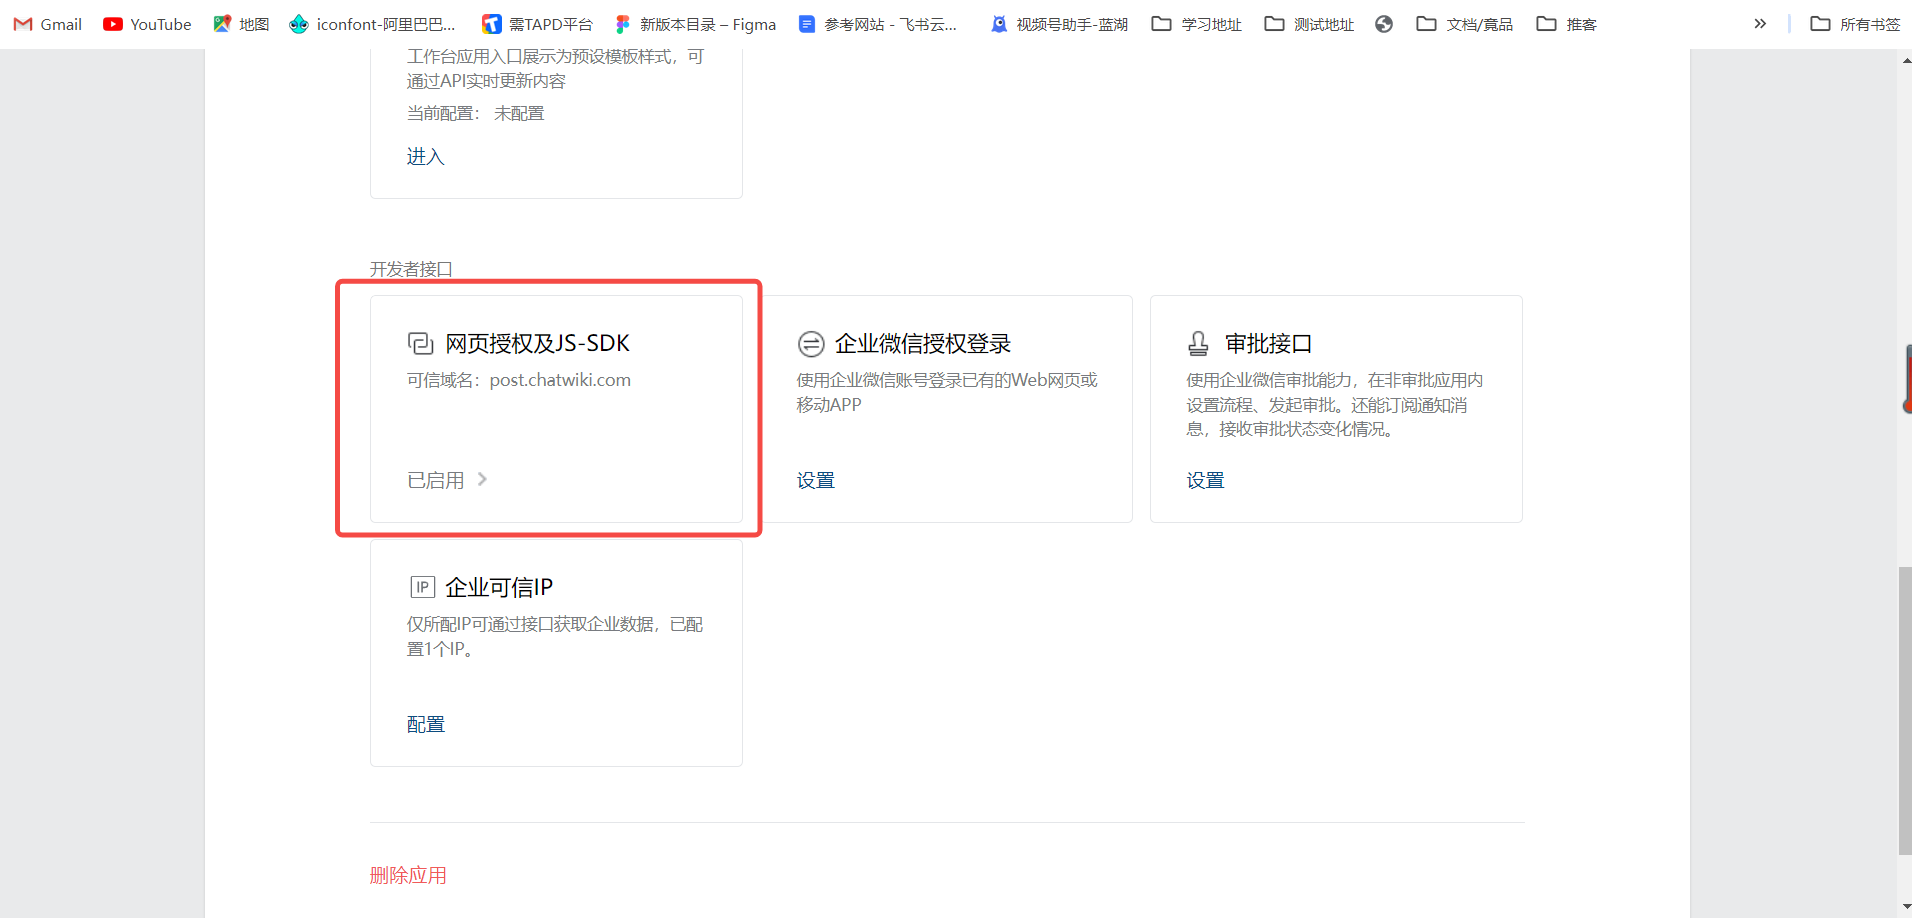This screenshot has height=918, width=1912.
Task: Click the 审批接口 stamp icon
Action: (1198, 344)
